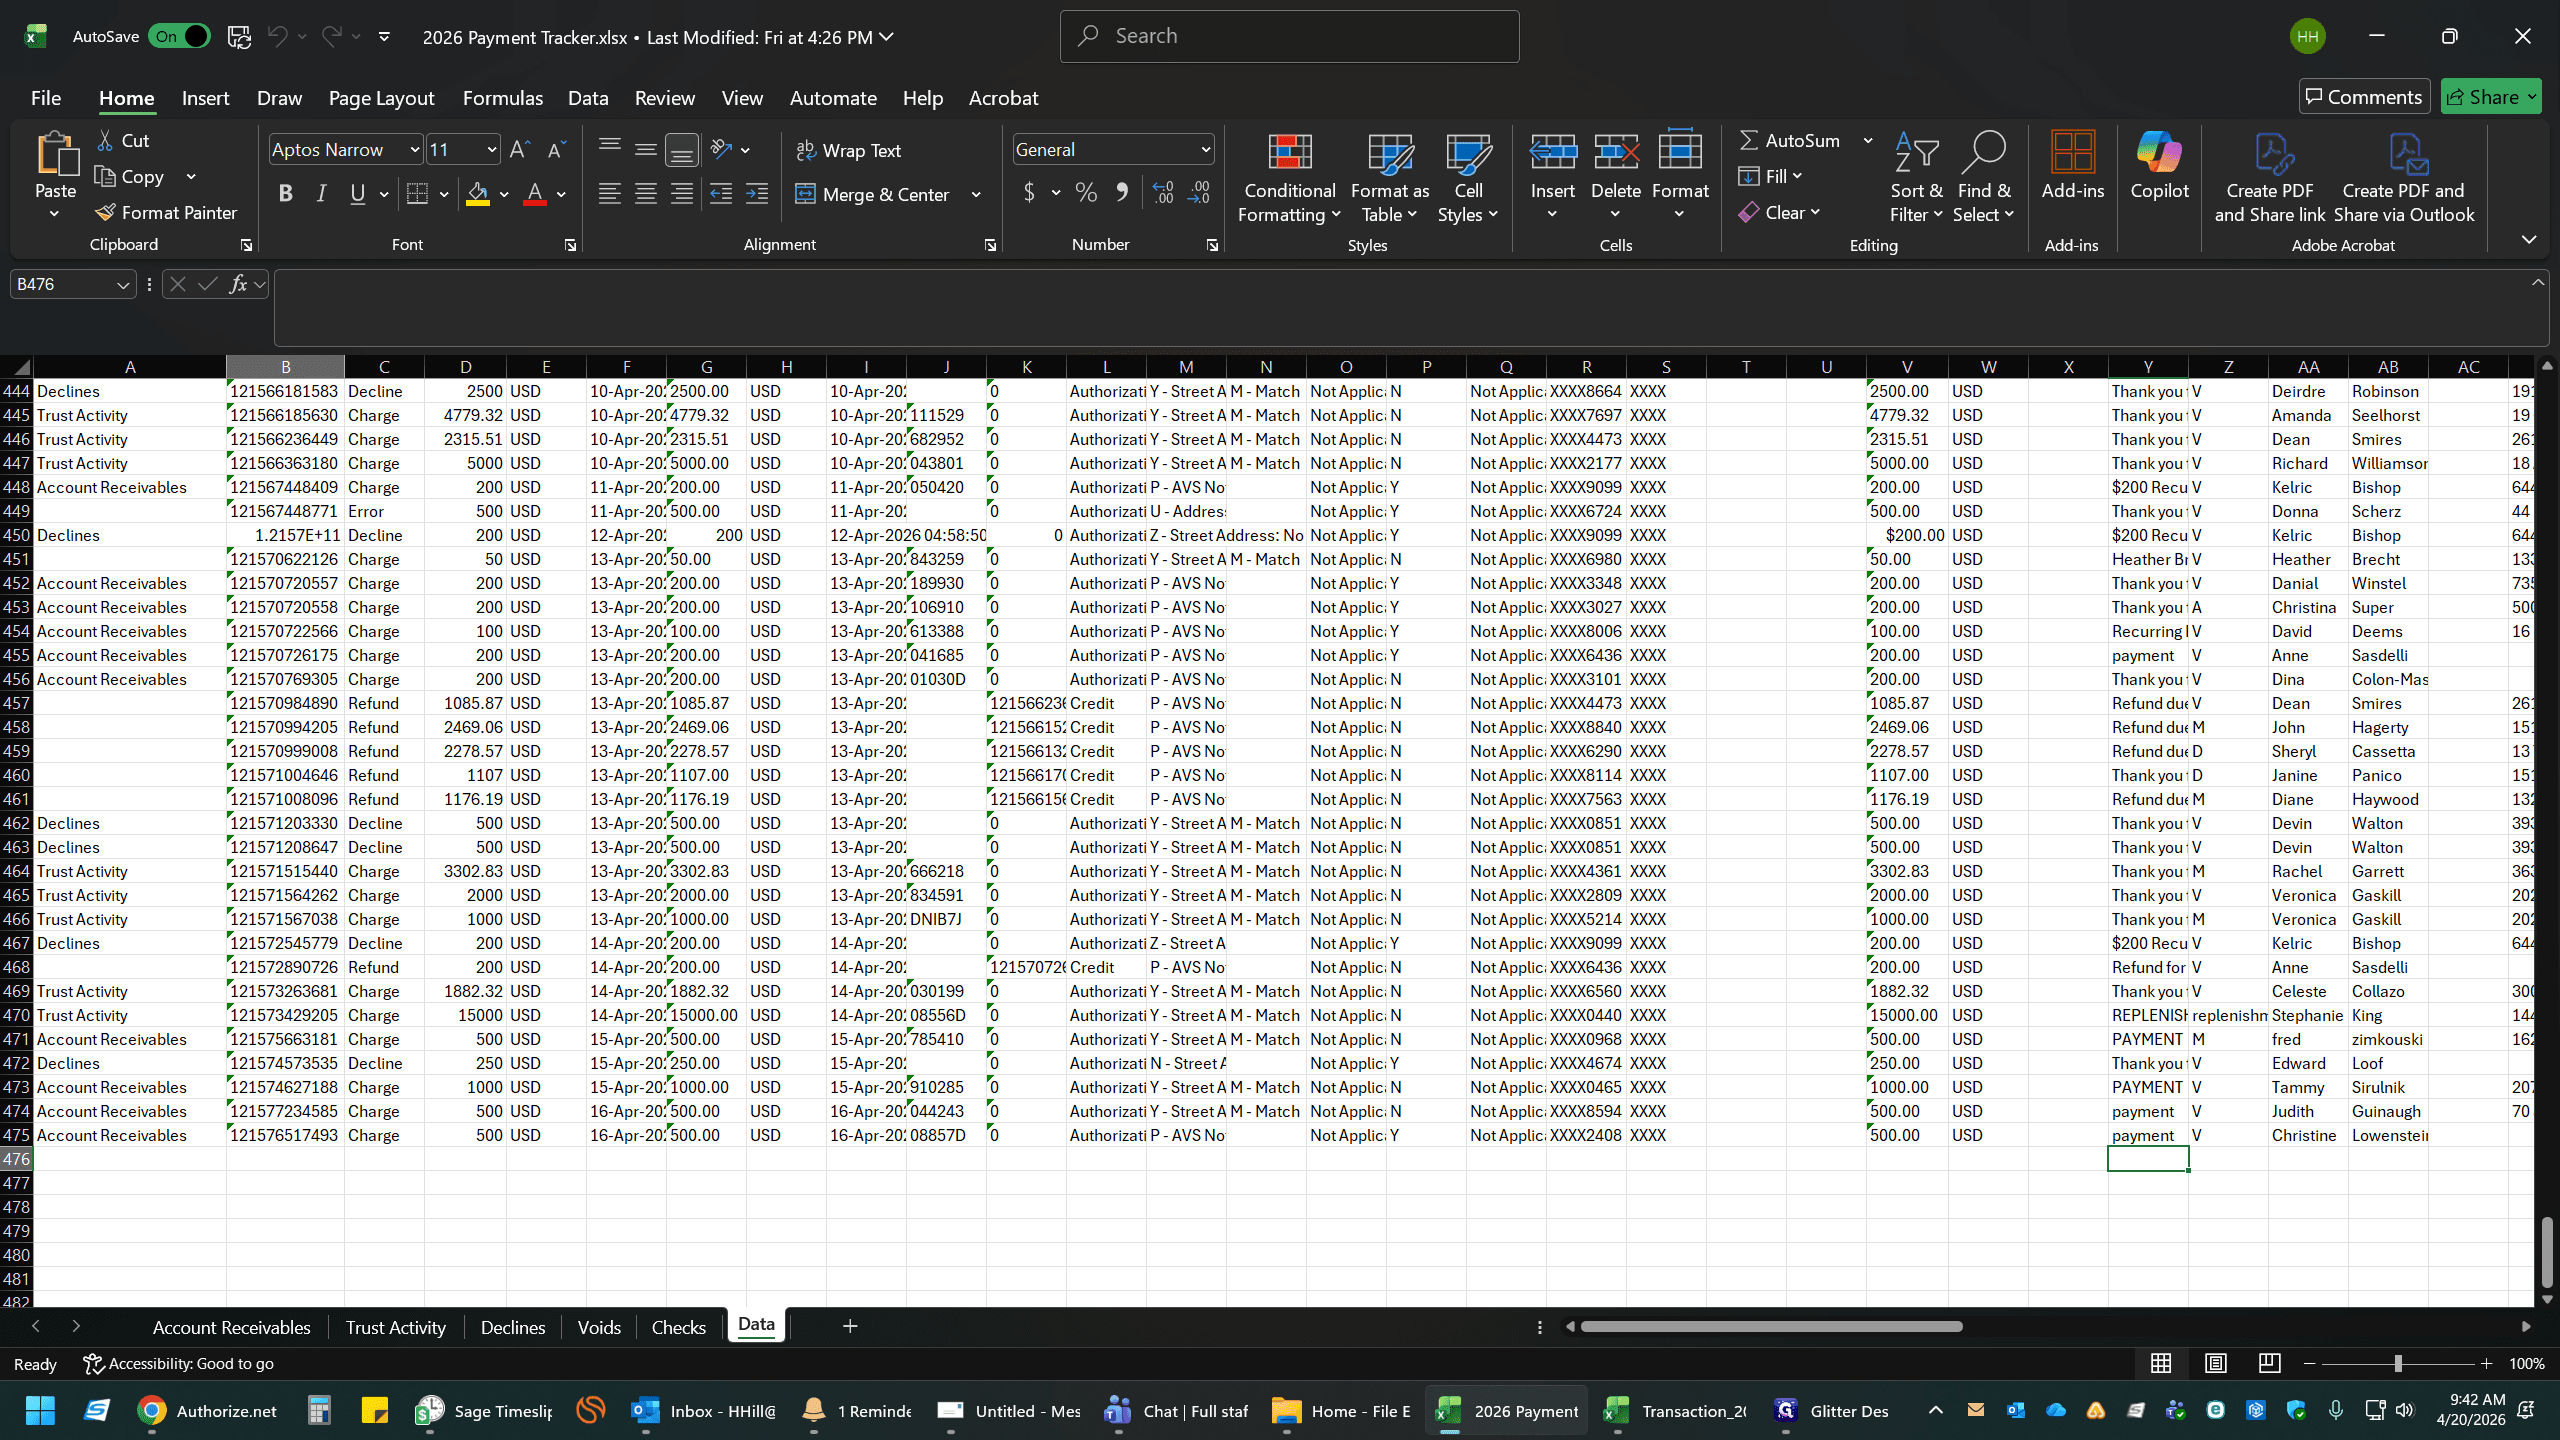Apply Bold formatting
2560x1440 pixels.
point(285,194)
